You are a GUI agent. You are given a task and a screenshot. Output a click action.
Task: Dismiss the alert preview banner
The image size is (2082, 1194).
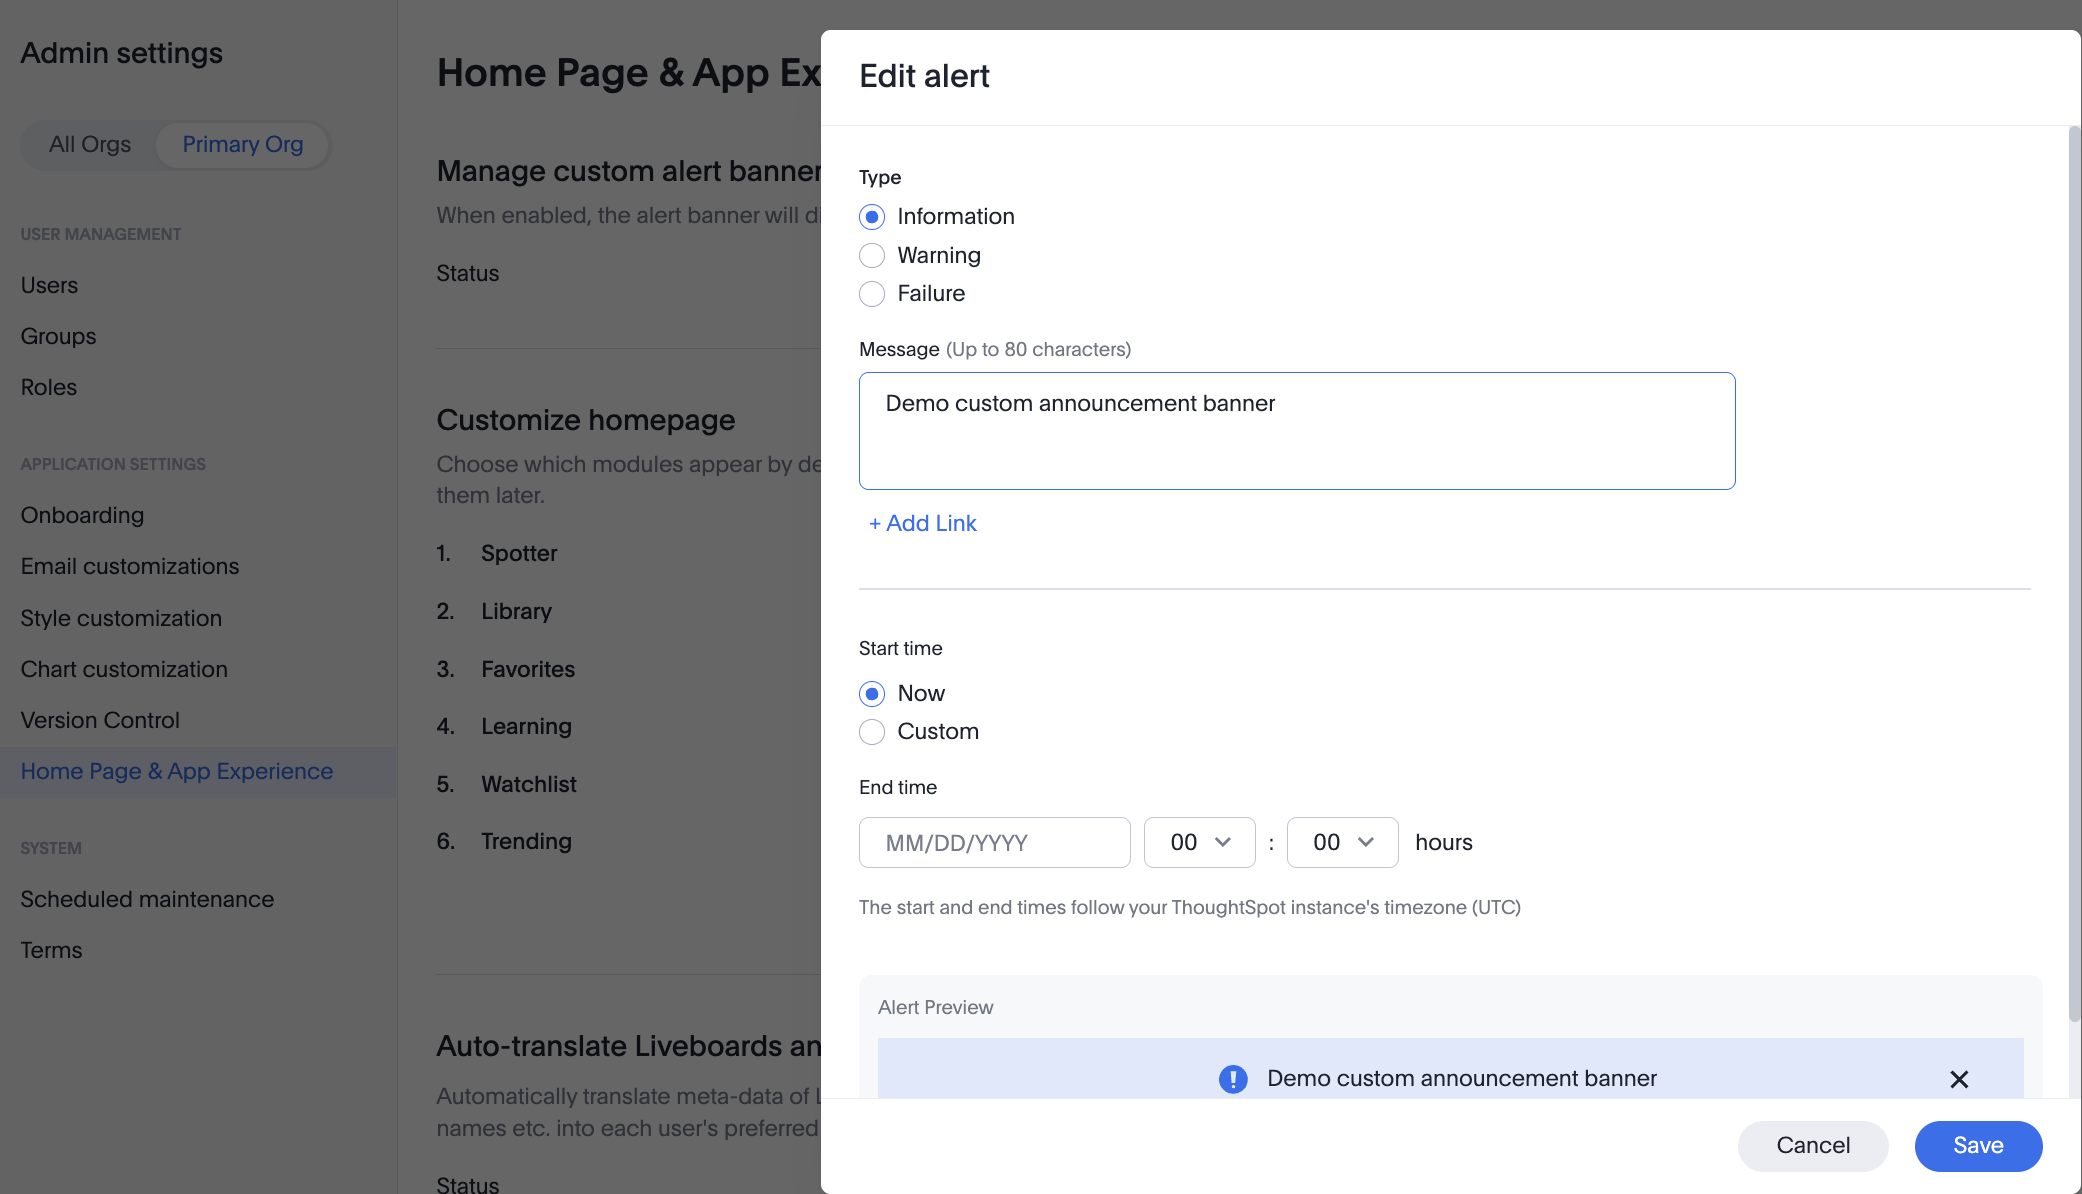1958,1079
